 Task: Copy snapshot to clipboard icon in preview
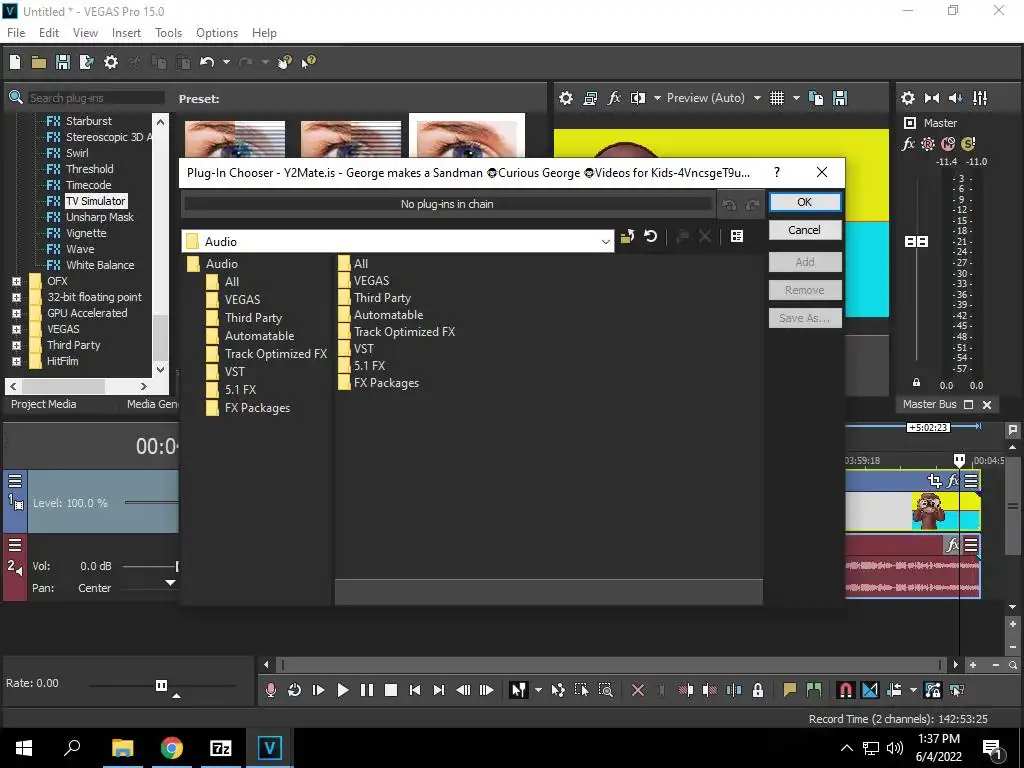816,98
